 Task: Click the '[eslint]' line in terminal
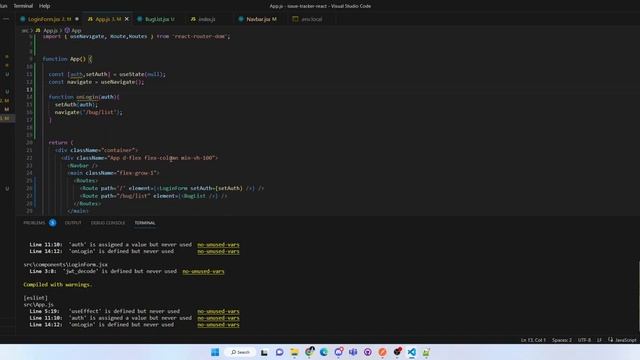coord(36,298)
